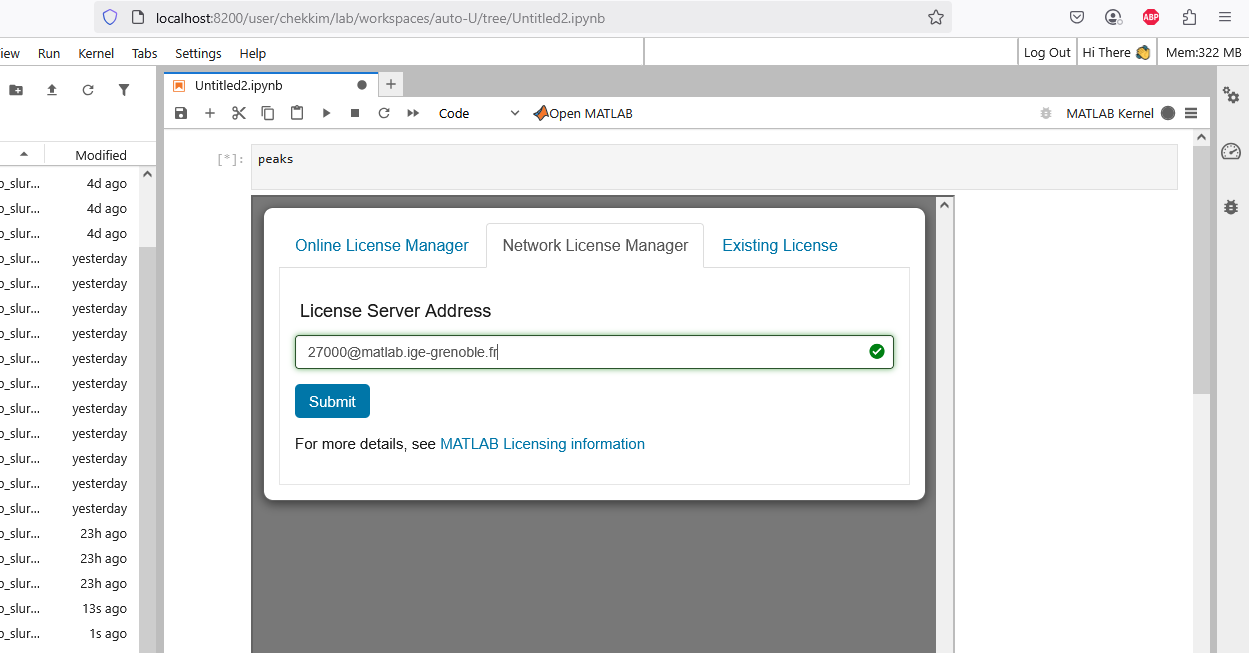Restart kernel and run all cells
The width and height of the screenshot is (1249, 653).
(x=413, y=113)
